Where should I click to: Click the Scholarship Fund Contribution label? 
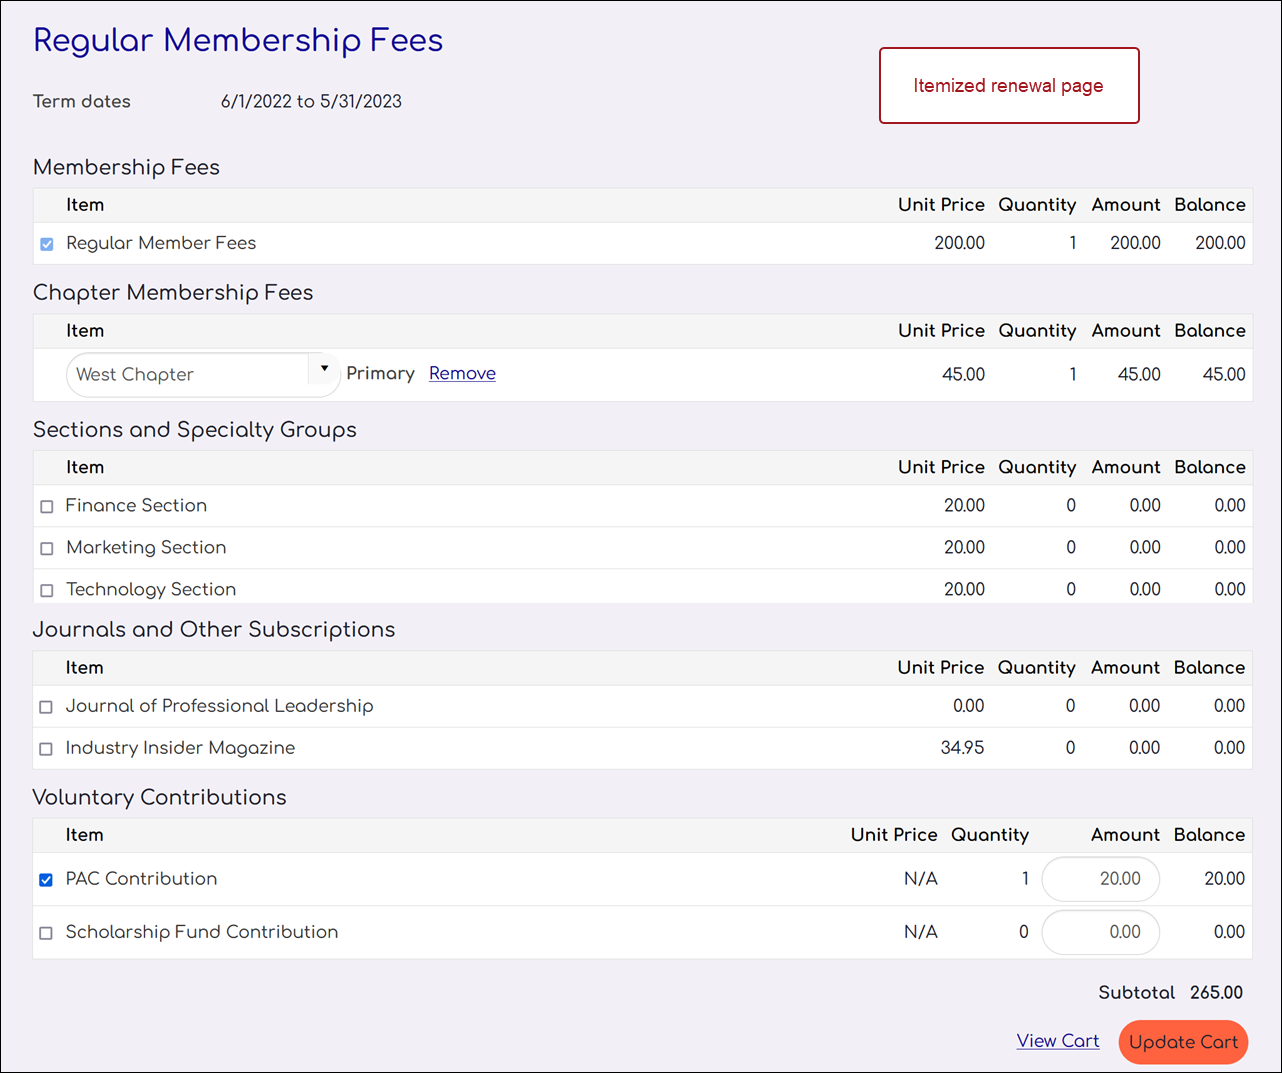[x=202, y=931]
